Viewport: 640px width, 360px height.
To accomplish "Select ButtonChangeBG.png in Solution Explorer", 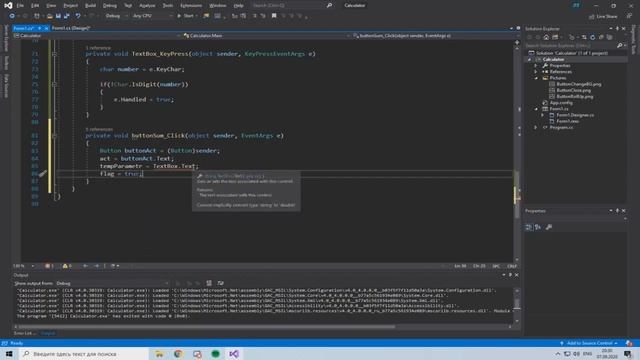I will 578,84.
